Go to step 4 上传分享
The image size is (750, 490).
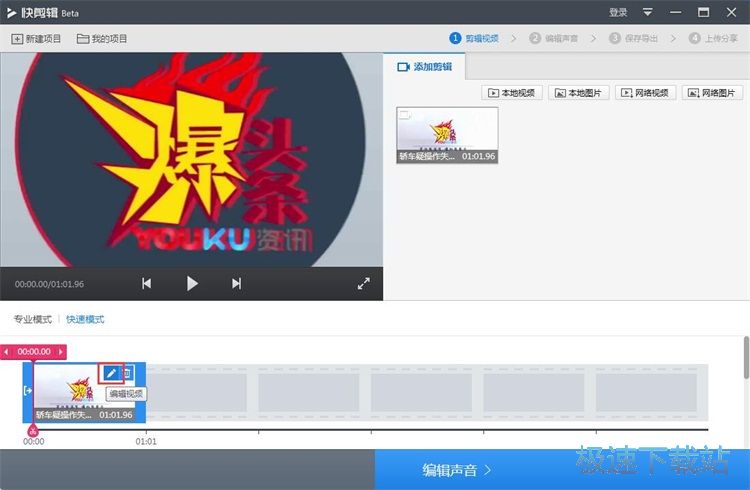point(713,38)
